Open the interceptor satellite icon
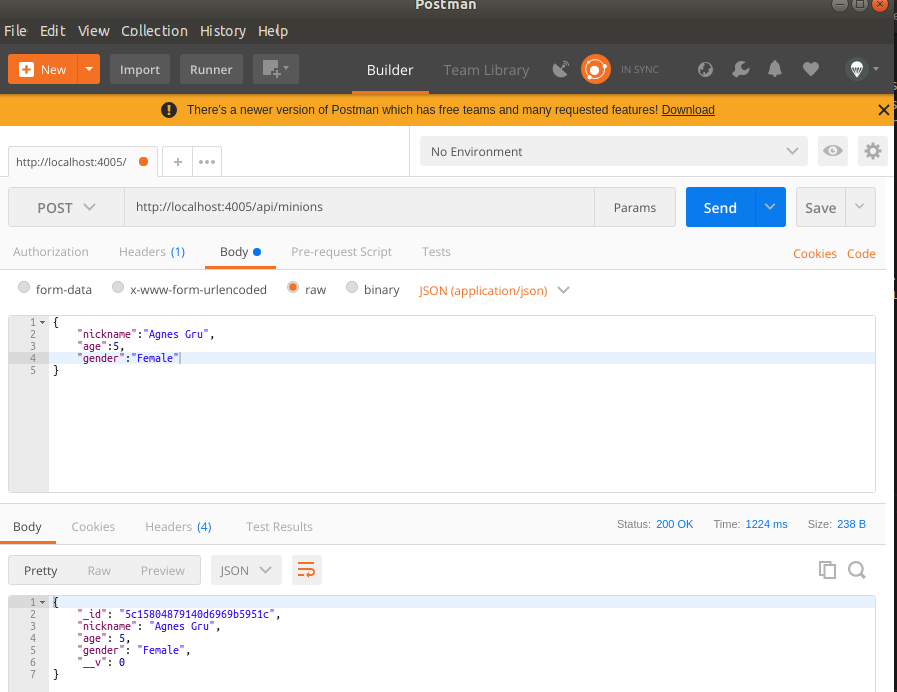Image resolution: width=897 pixels, height=692 pixels. pyautogui.click(x=561, y=69)
